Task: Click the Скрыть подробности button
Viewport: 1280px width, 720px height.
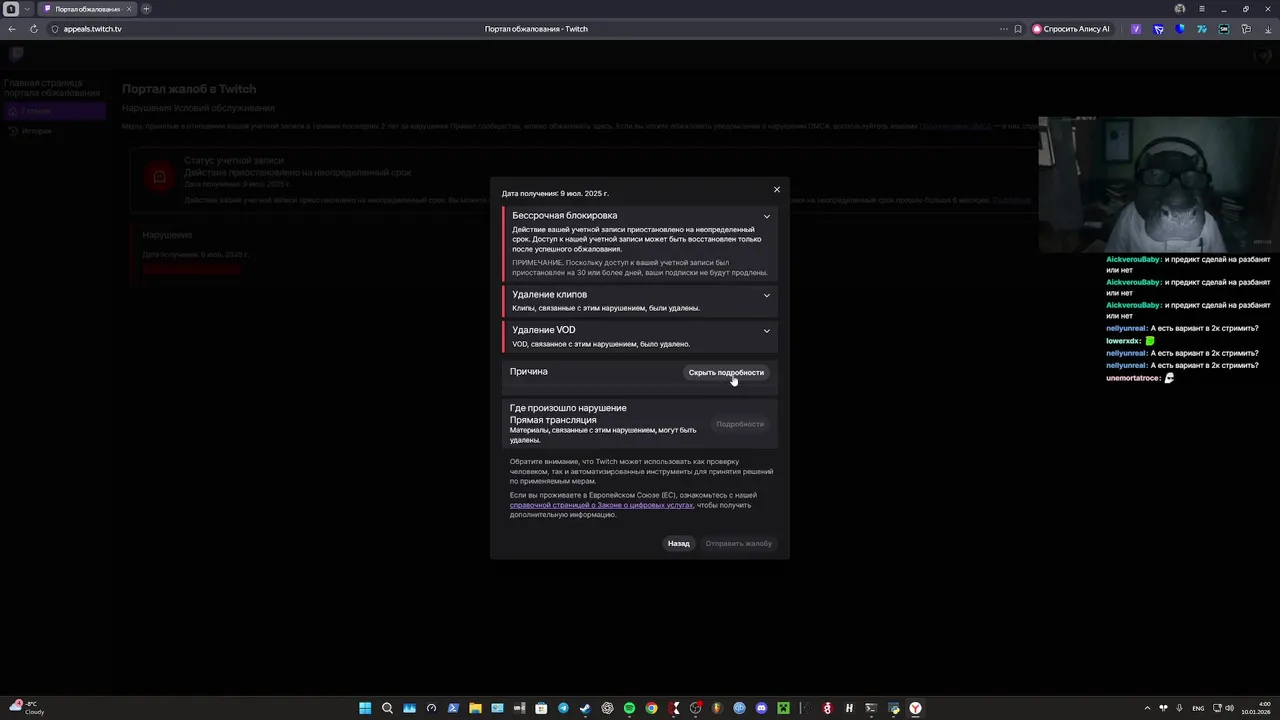Action: click(x=726, y=373)
